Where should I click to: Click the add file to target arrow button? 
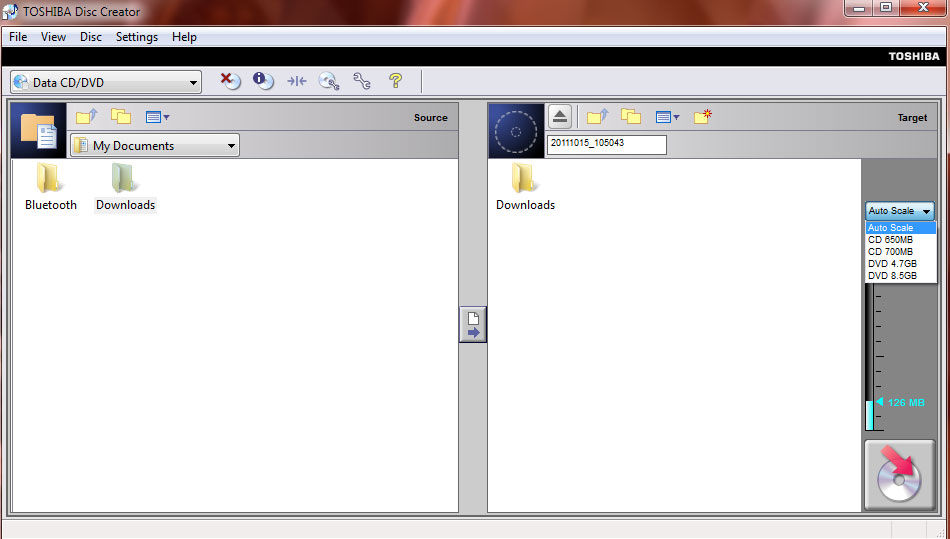pos(473,325)
